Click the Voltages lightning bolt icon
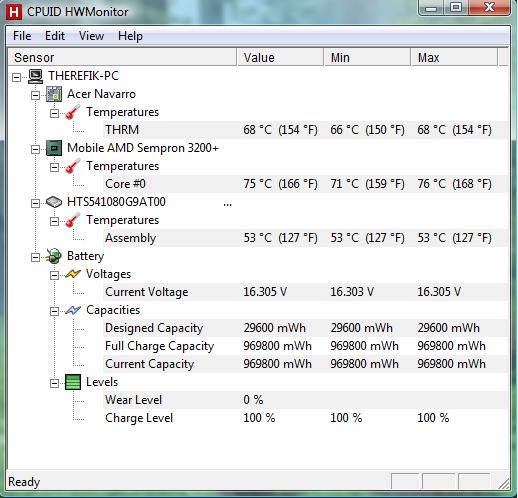 (x=73, y=274)
